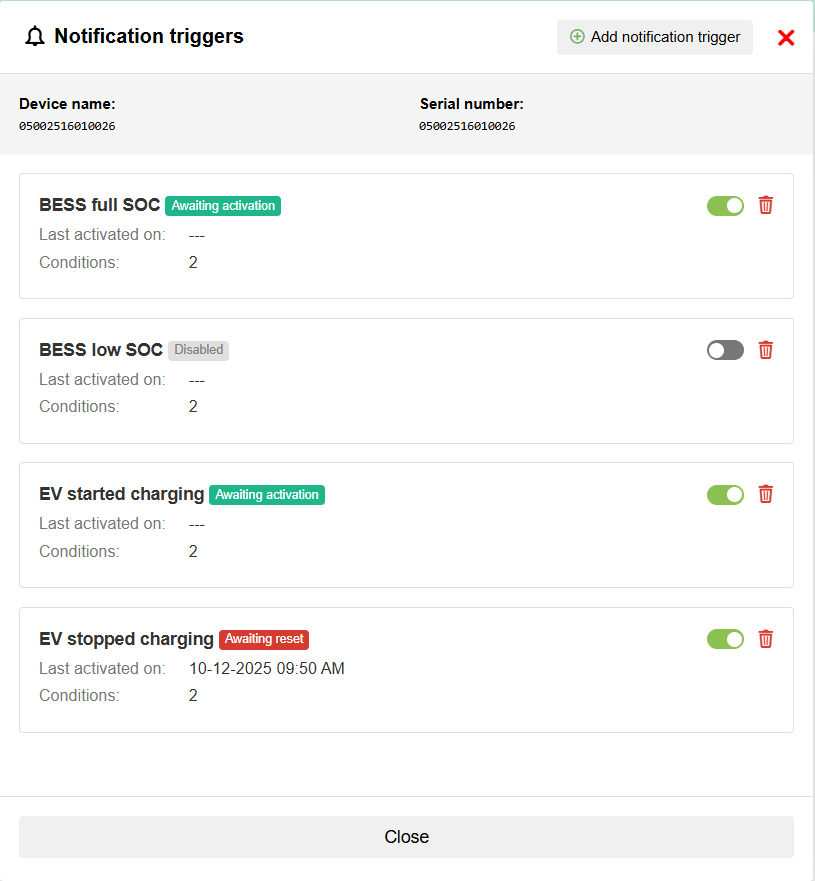Turn off EV stopped charging toggle
Screen dimensions: 815x881
[725, 639]
